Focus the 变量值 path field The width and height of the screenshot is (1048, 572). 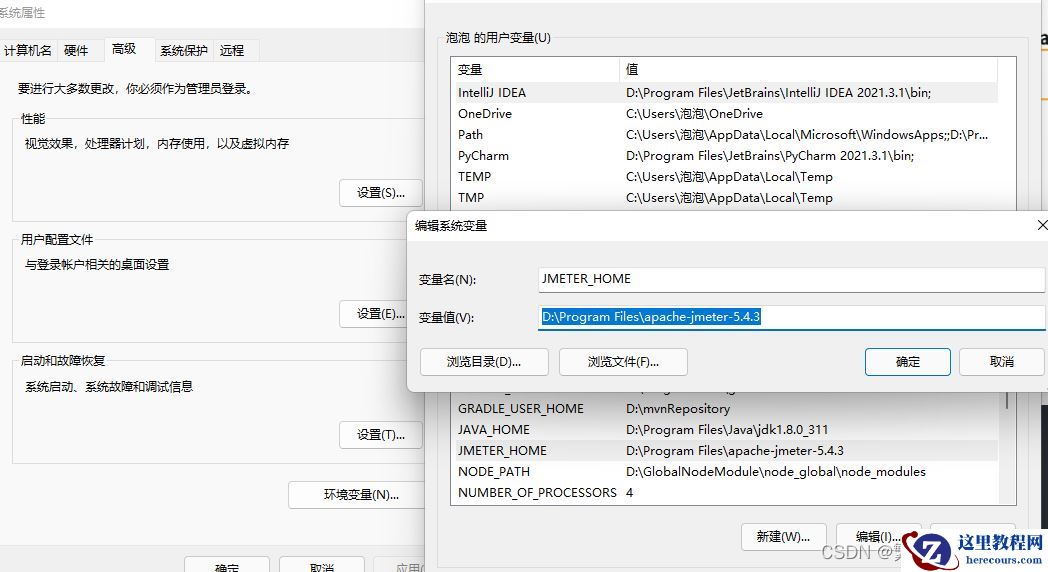[x=791, y=317]
